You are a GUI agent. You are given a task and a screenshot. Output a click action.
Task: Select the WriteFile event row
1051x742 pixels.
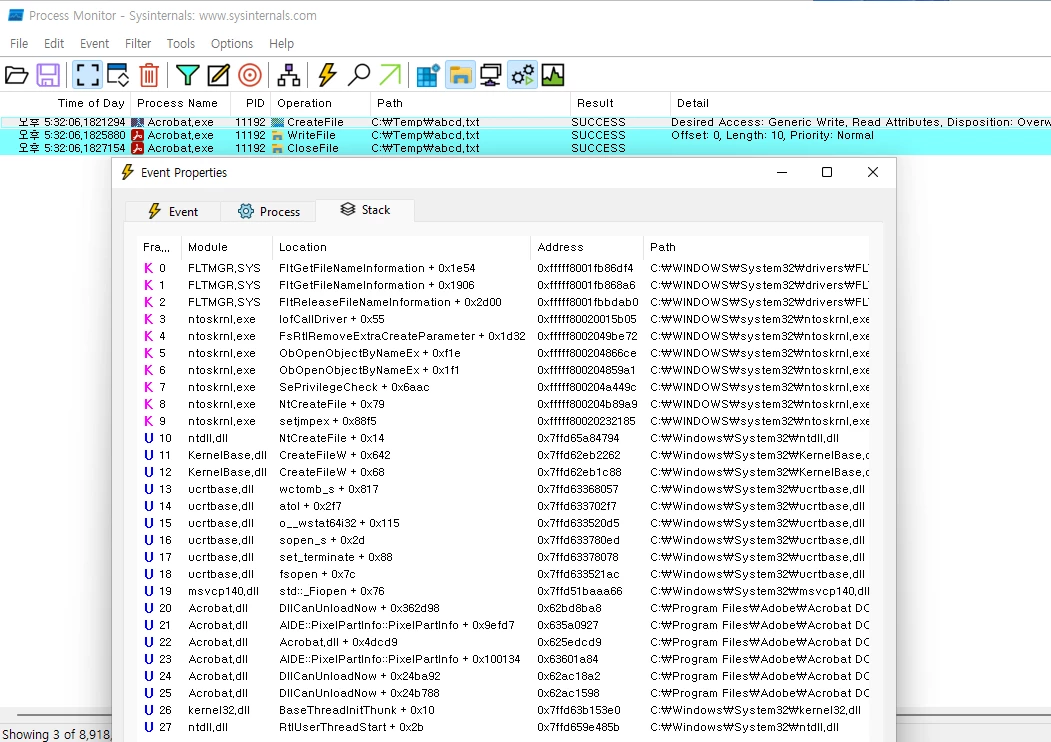tap(526, 135)
